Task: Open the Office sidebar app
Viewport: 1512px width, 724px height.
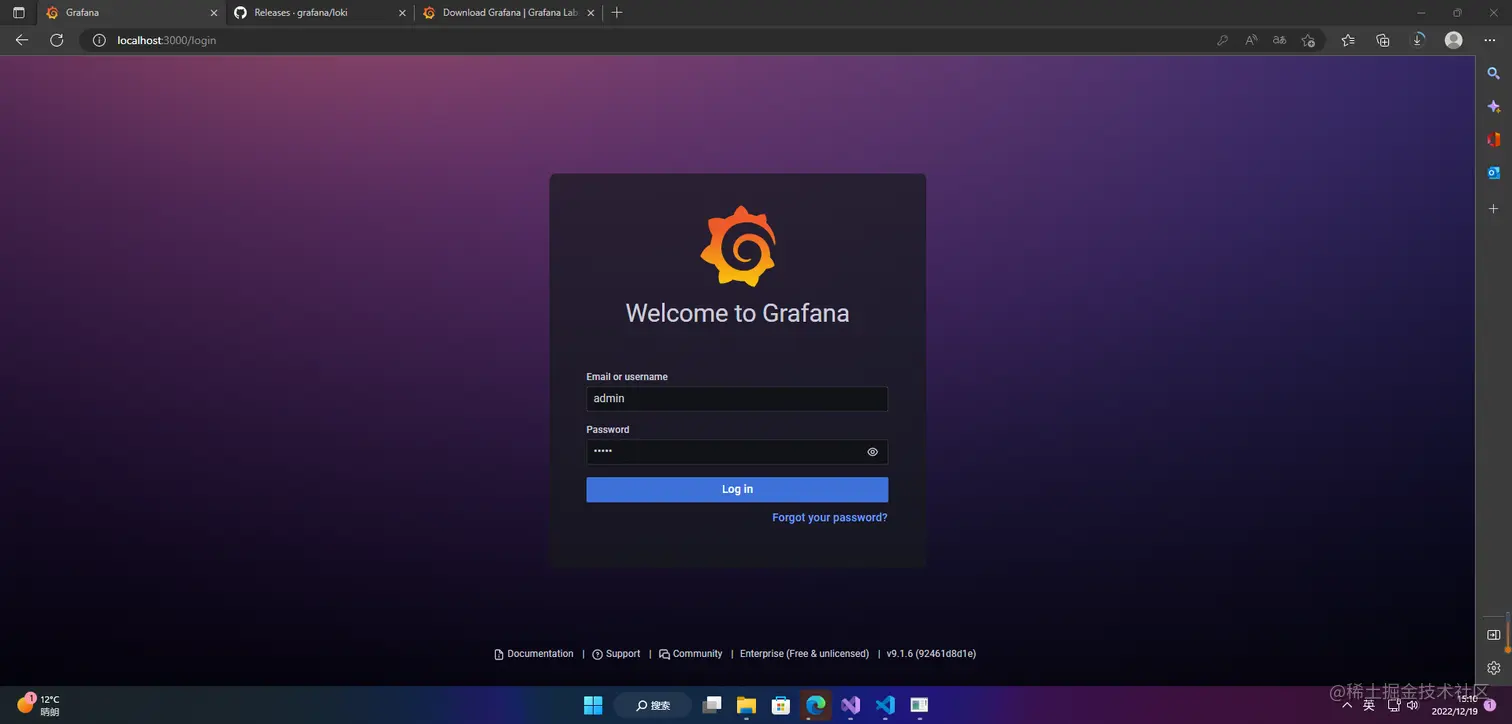Action: pyautogui.click(x=1494, y=140)
